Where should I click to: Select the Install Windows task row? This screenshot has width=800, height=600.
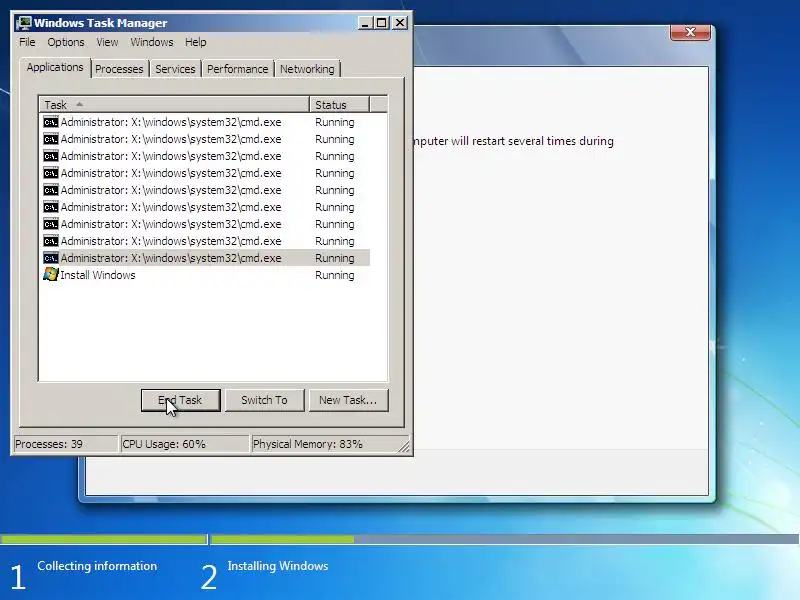point(206,275)
